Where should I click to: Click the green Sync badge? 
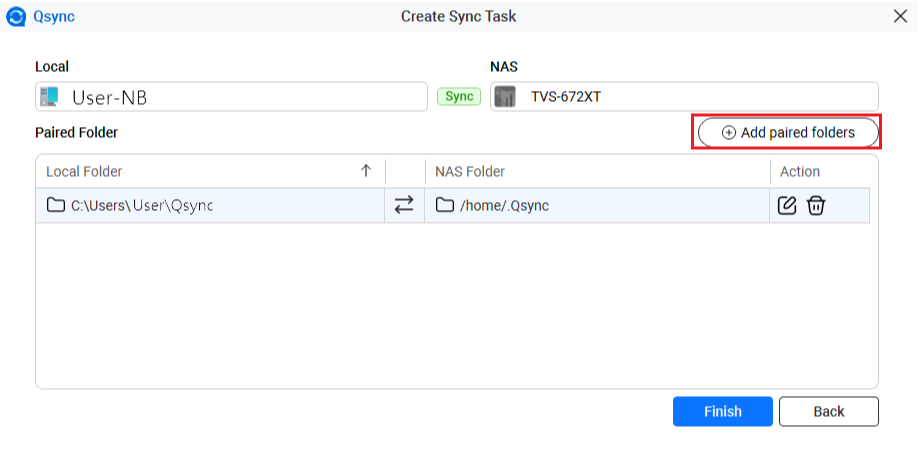(459, 96)
